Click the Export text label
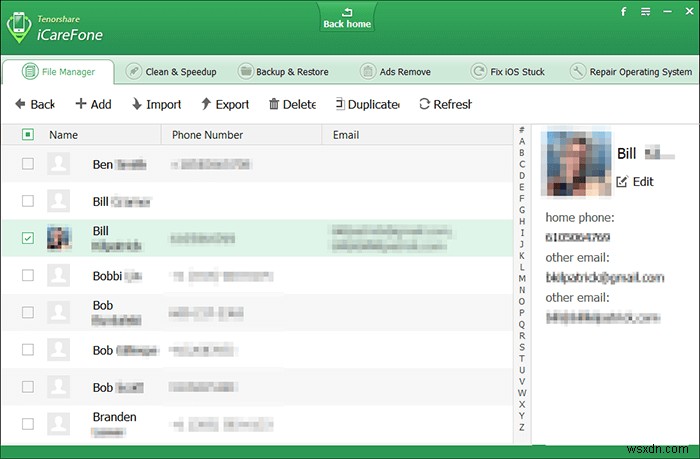The image size is (700, 459). (x=232, y=104)
